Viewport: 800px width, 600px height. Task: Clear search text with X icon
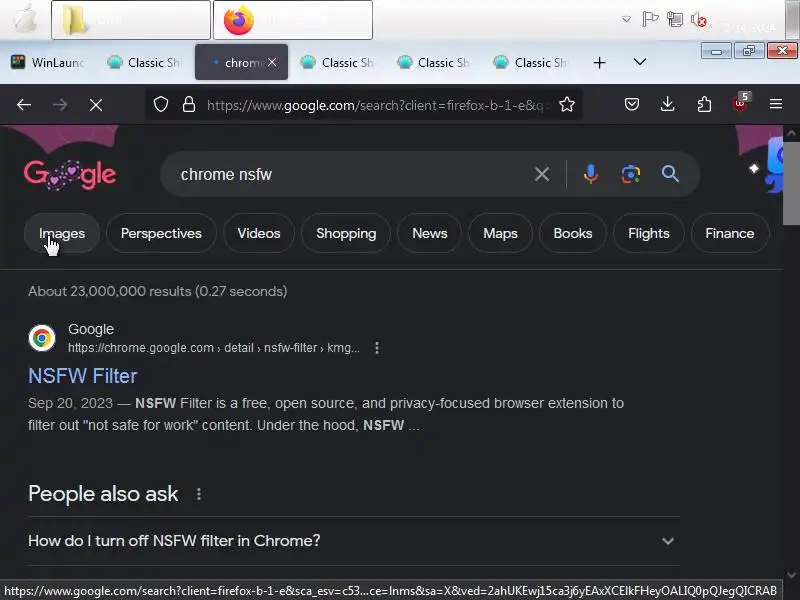542,174
